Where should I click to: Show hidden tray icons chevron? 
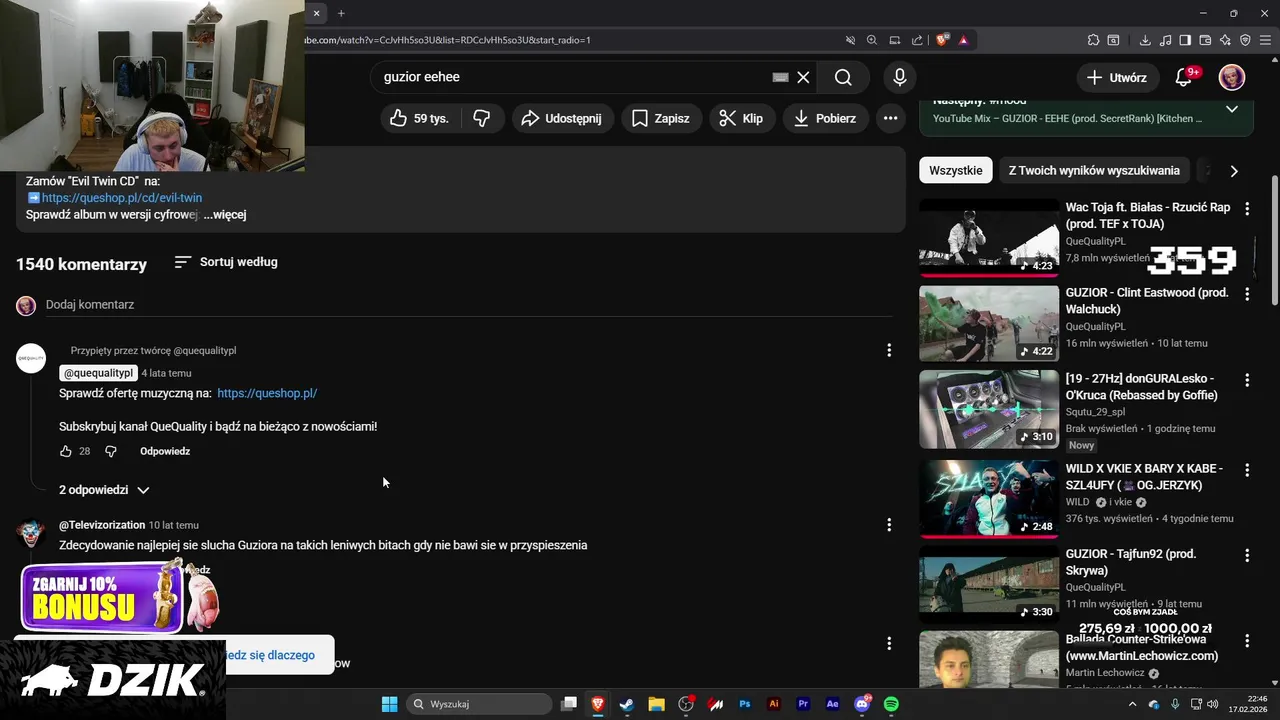1133,704
